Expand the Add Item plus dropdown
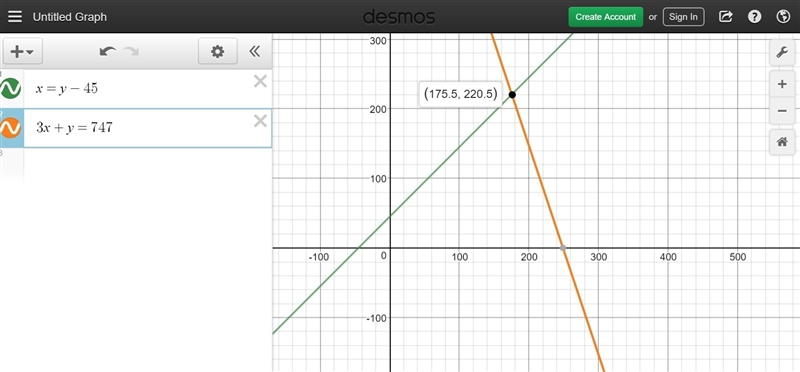 (x=22, y=52)
